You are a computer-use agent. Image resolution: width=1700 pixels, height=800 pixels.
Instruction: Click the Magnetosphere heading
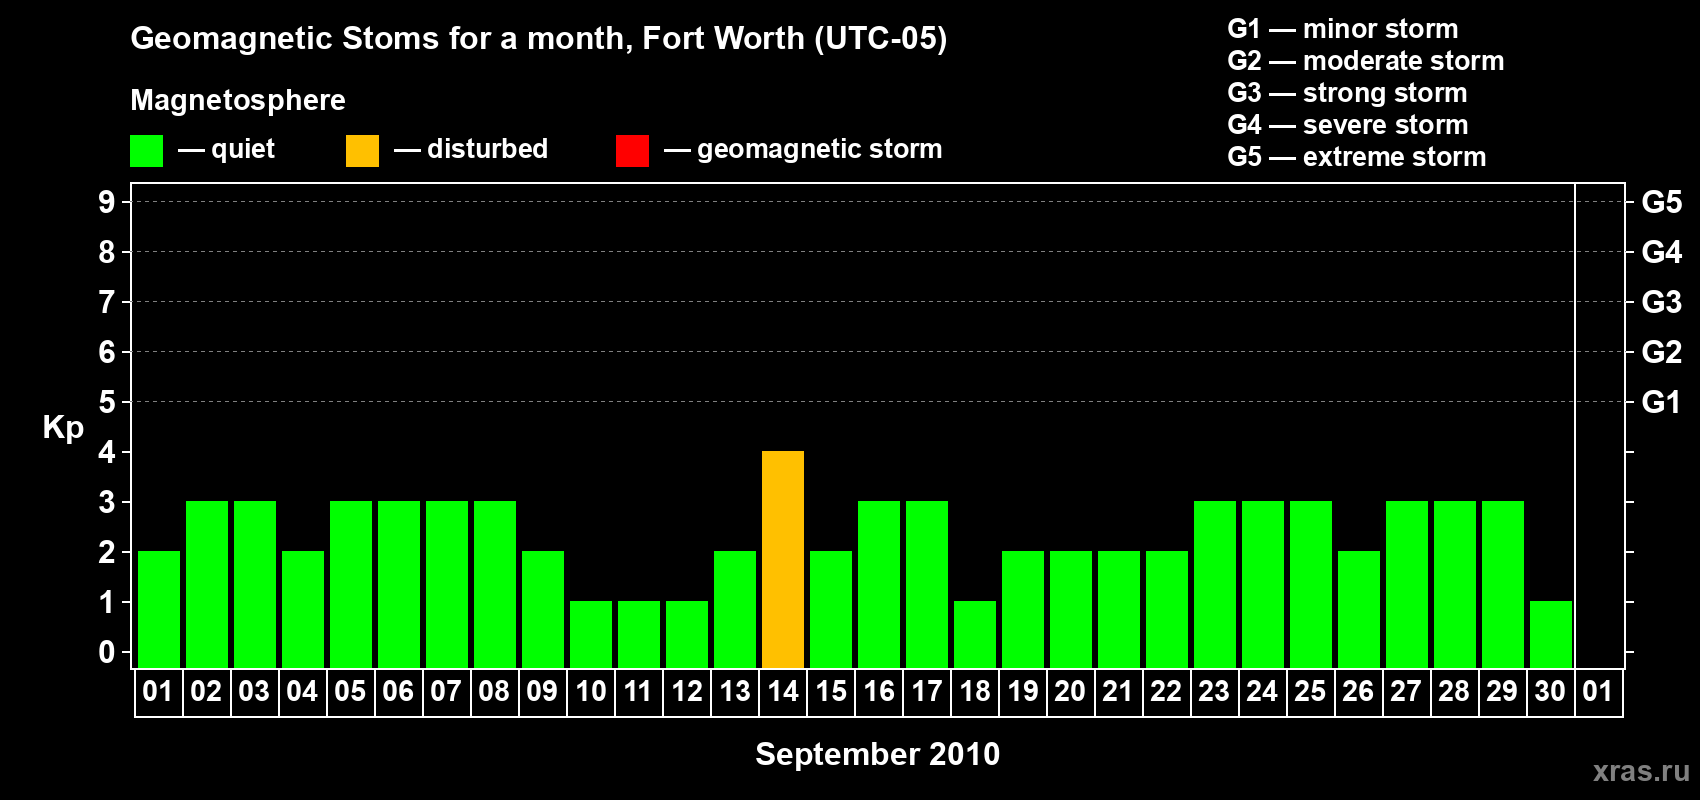[x=238, y=100]
